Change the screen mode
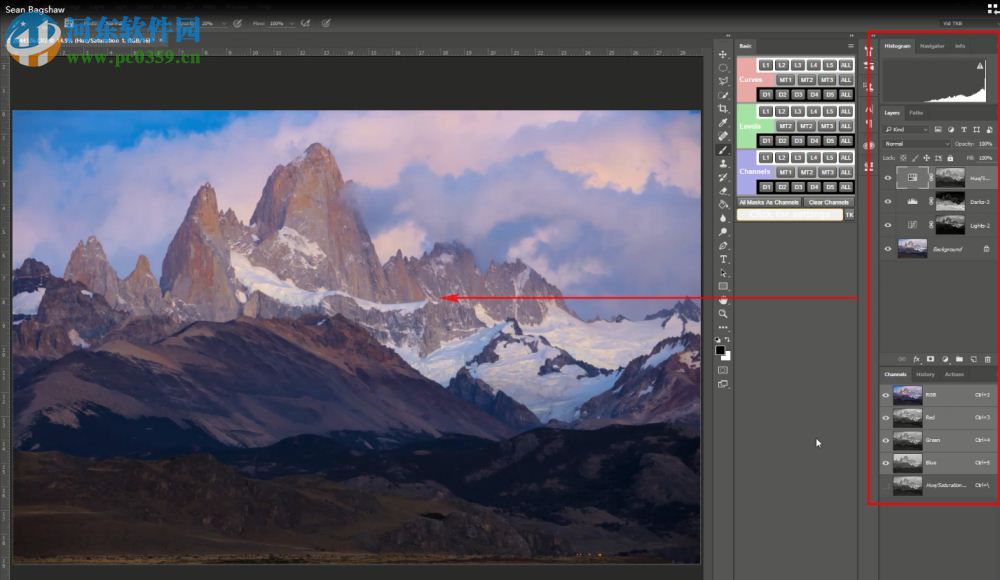 723,384
